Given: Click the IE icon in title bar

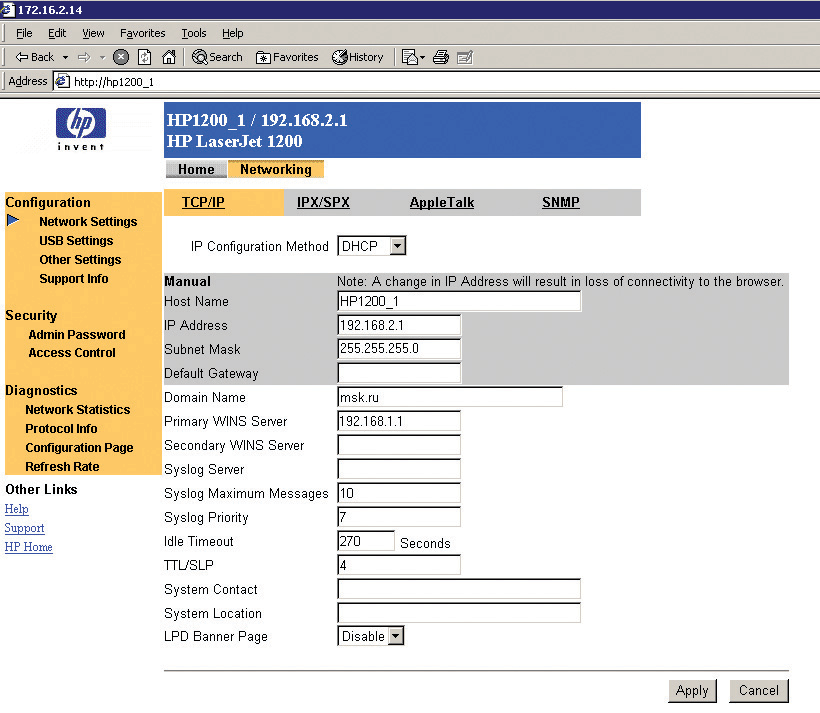Looking at the screenshot, I should [x=8, y=9].
